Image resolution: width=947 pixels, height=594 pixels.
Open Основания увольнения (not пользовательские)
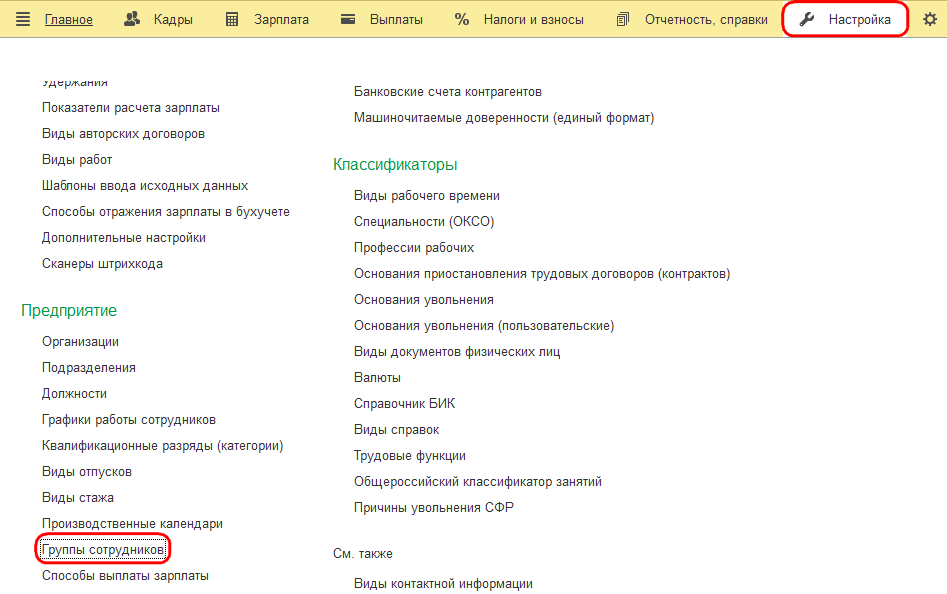coord(424,299)
